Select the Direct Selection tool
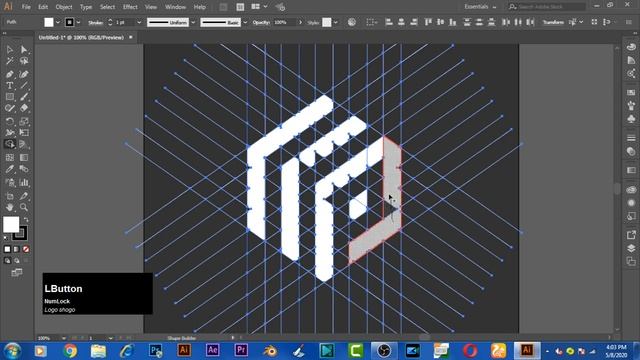Screen dimensions: 640x360 (x=24, y=49)
